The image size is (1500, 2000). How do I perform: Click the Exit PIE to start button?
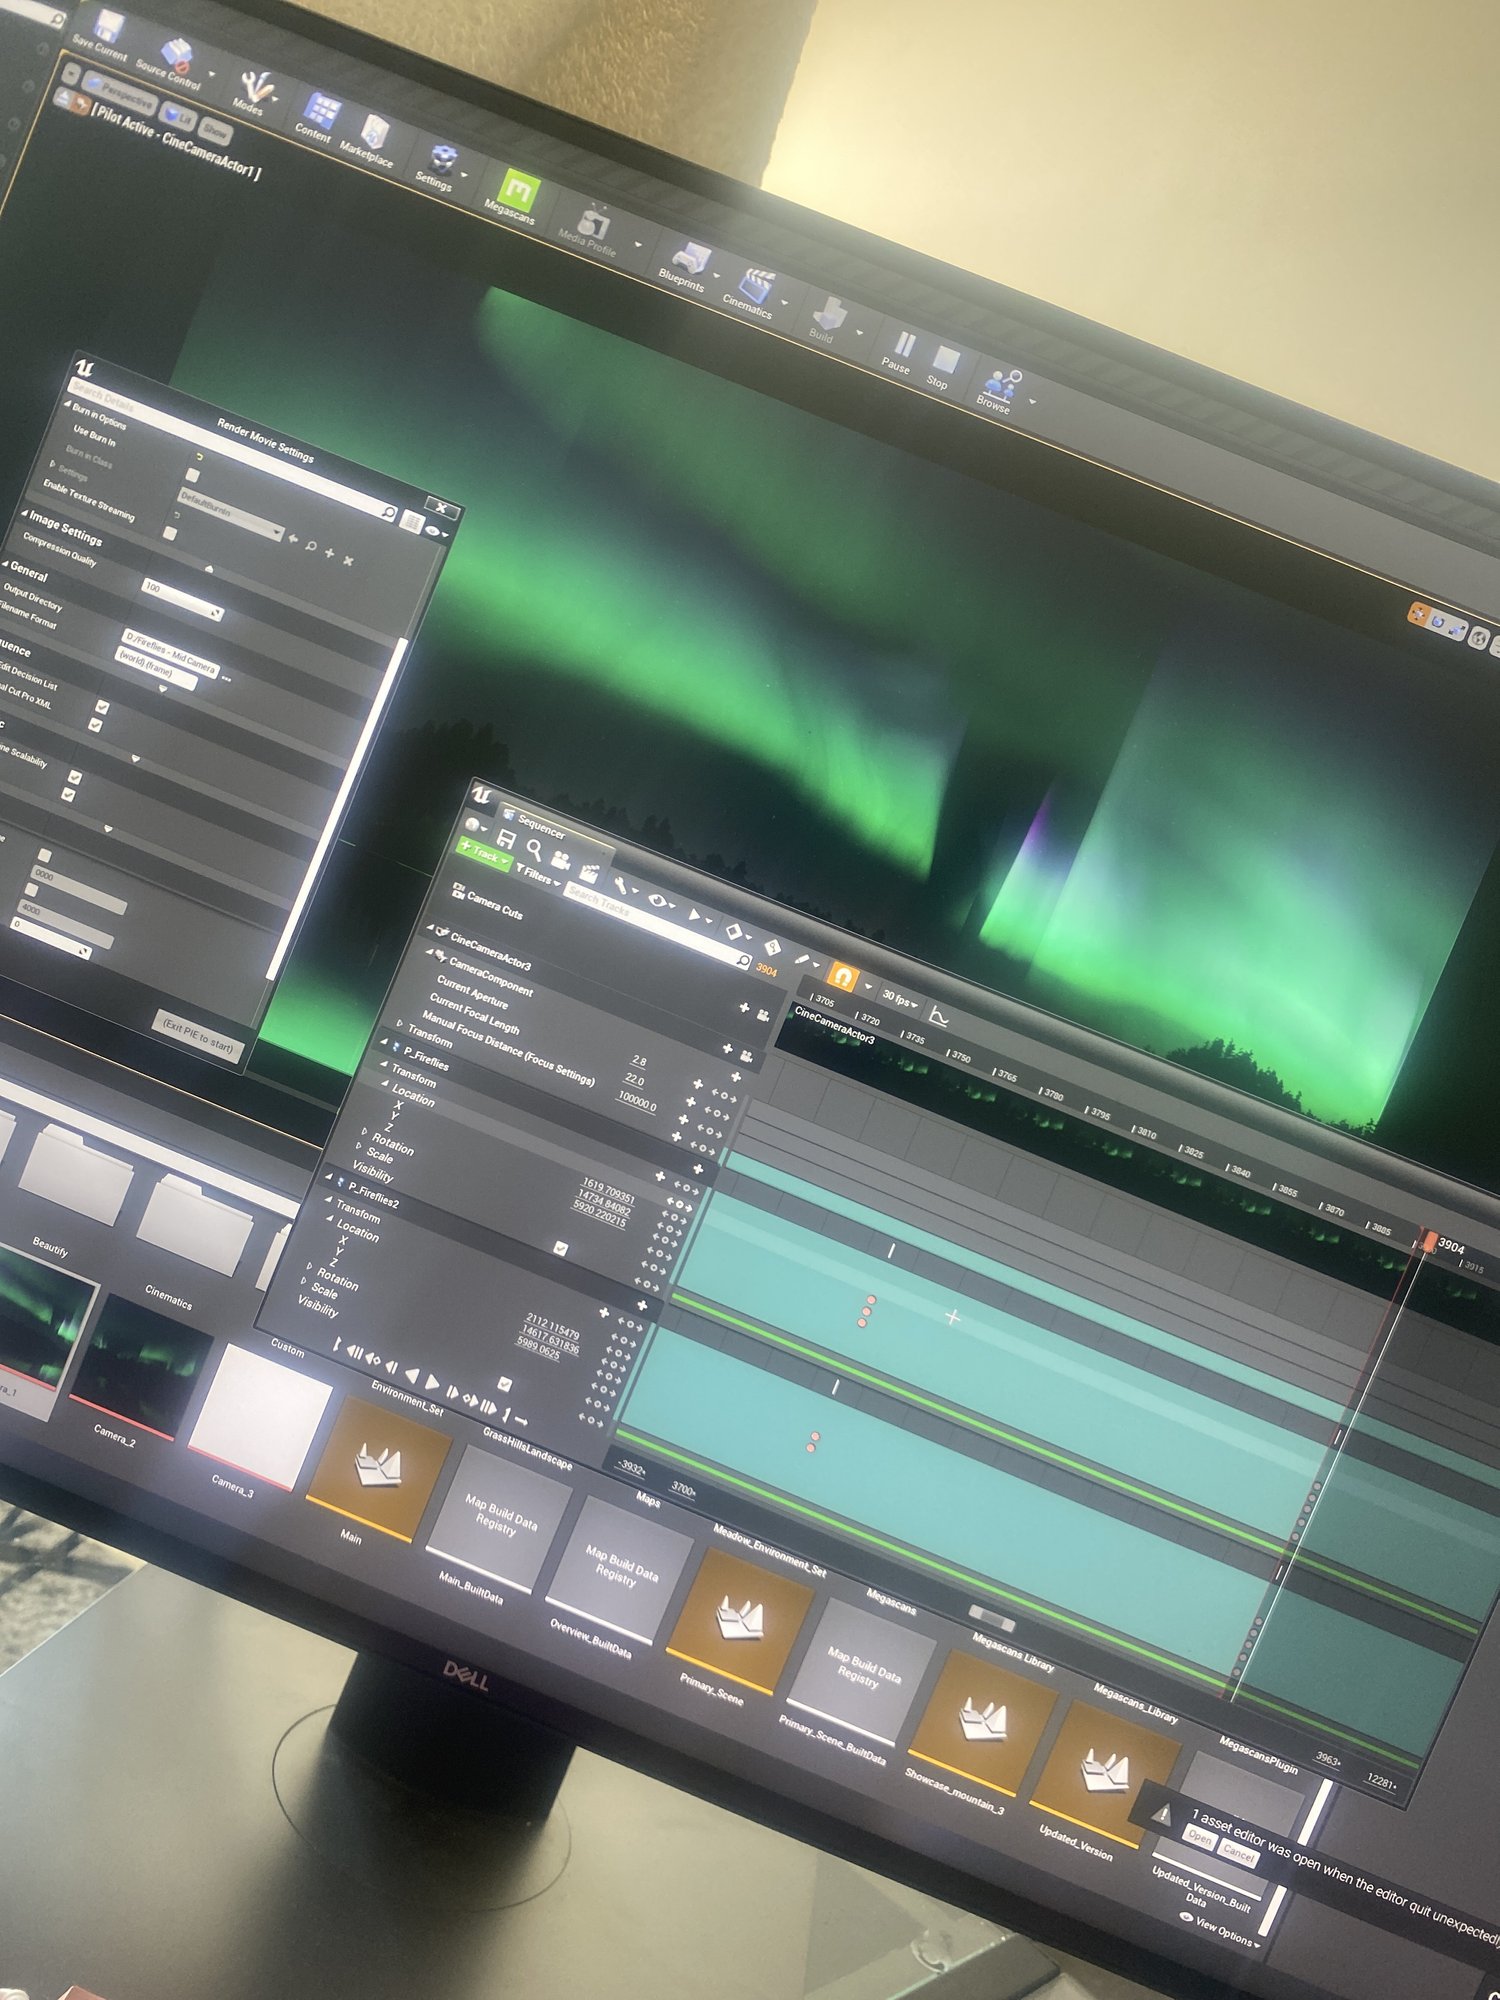click(x=198, y=1035)
